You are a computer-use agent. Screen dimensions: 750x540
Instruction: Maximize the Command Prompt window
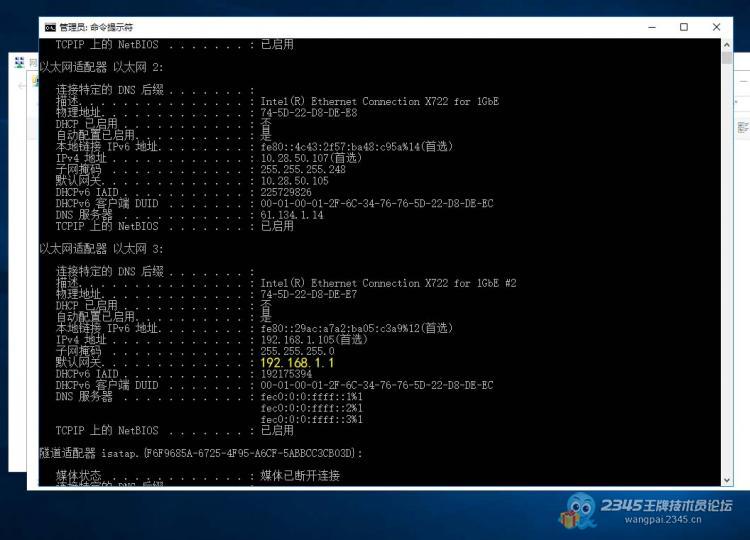tap(684, 27)
